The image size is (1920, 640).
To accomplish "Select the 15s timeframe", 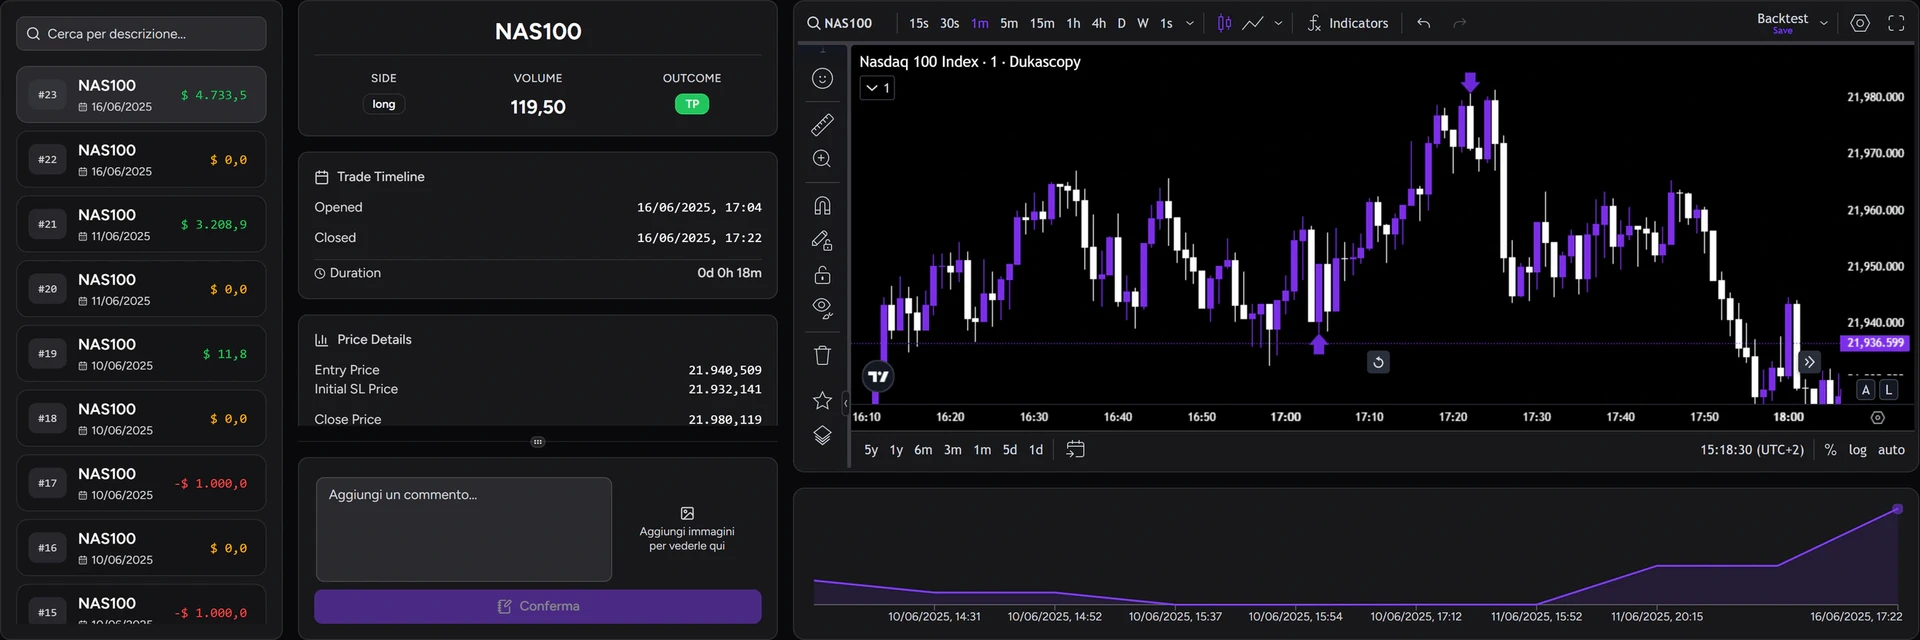I will coord(918,23).
